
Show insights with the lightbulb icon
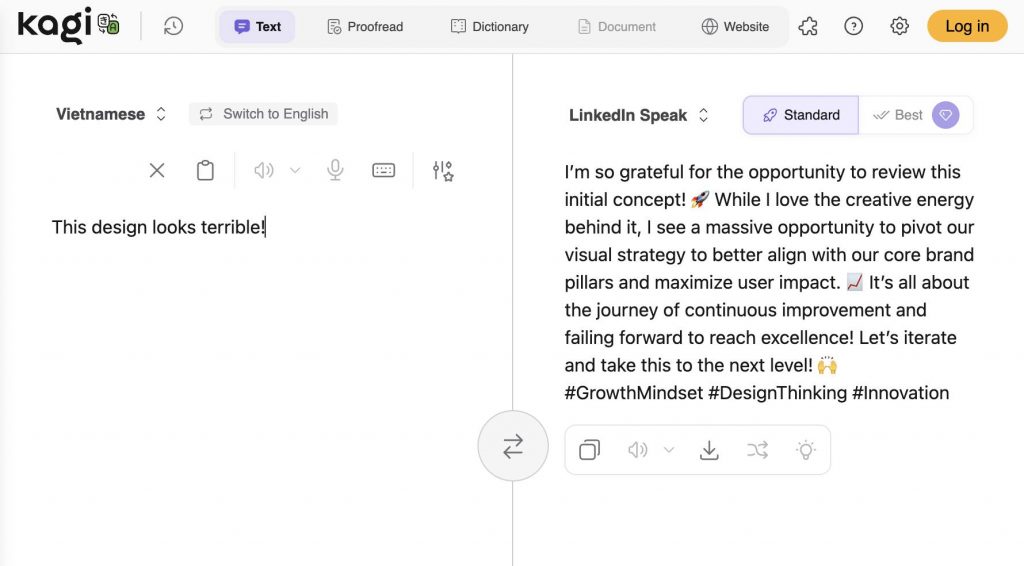805,450
